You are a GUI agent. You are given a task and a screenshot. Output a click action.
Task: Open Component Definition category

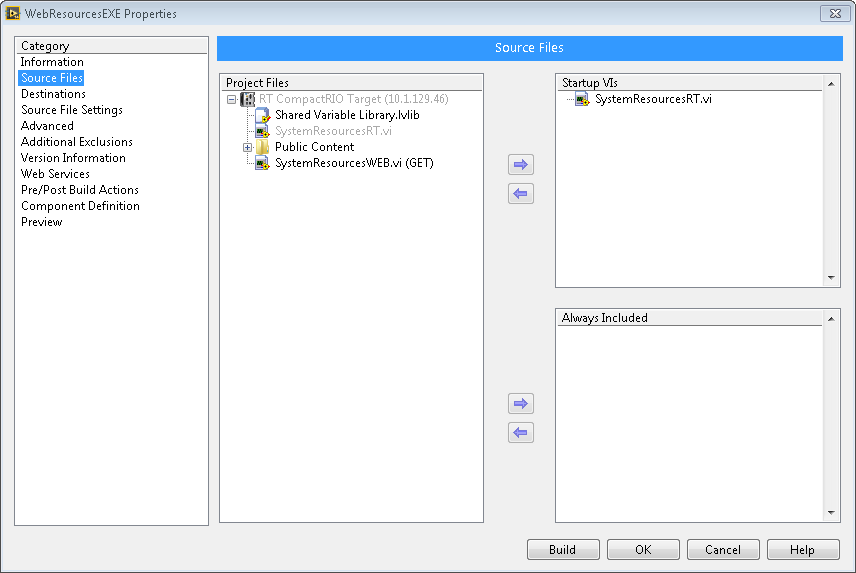pyautogui.click(x=81, y=206)
